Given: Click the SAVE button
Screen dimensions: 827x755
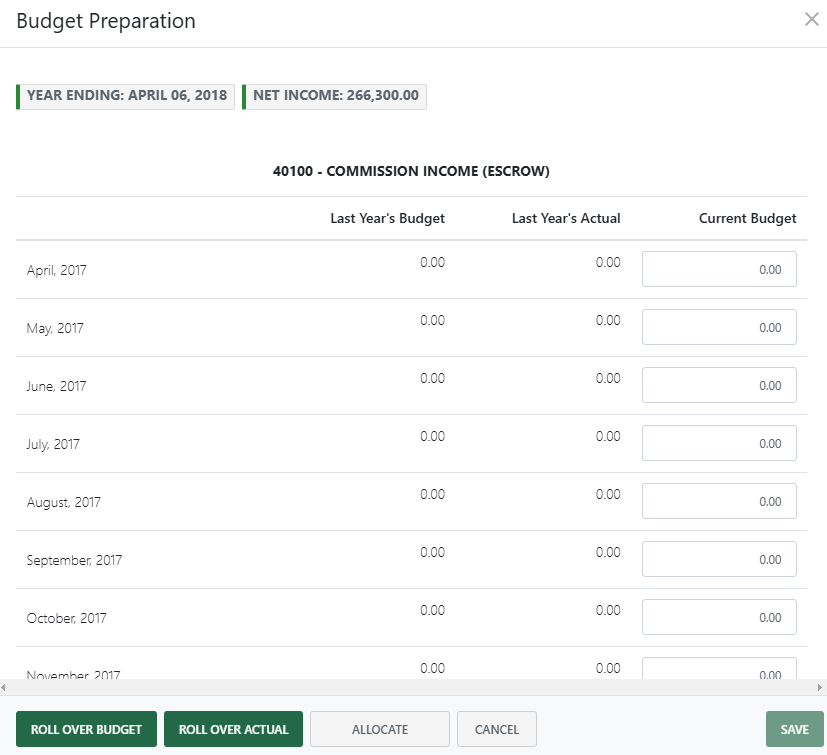Looking at the screenshot, I should 794,729.
